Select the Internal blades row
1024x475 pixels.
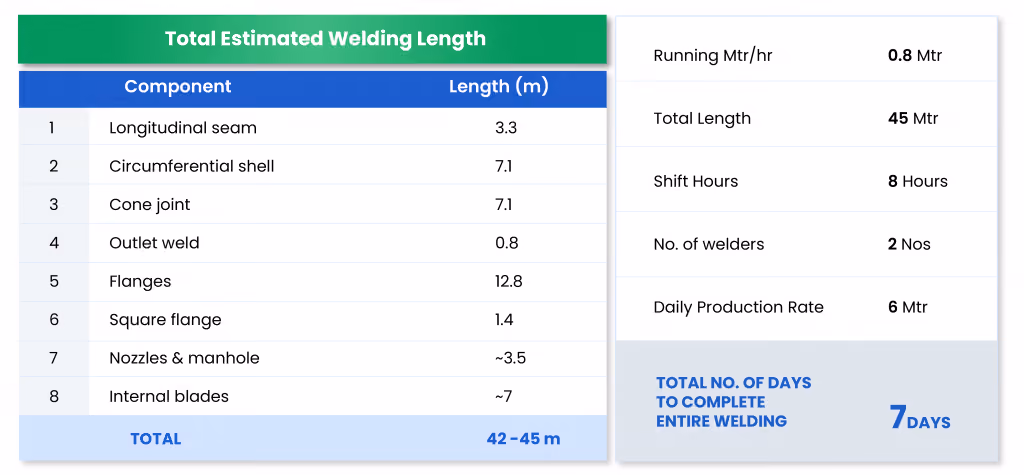click(x=312, y=396)
